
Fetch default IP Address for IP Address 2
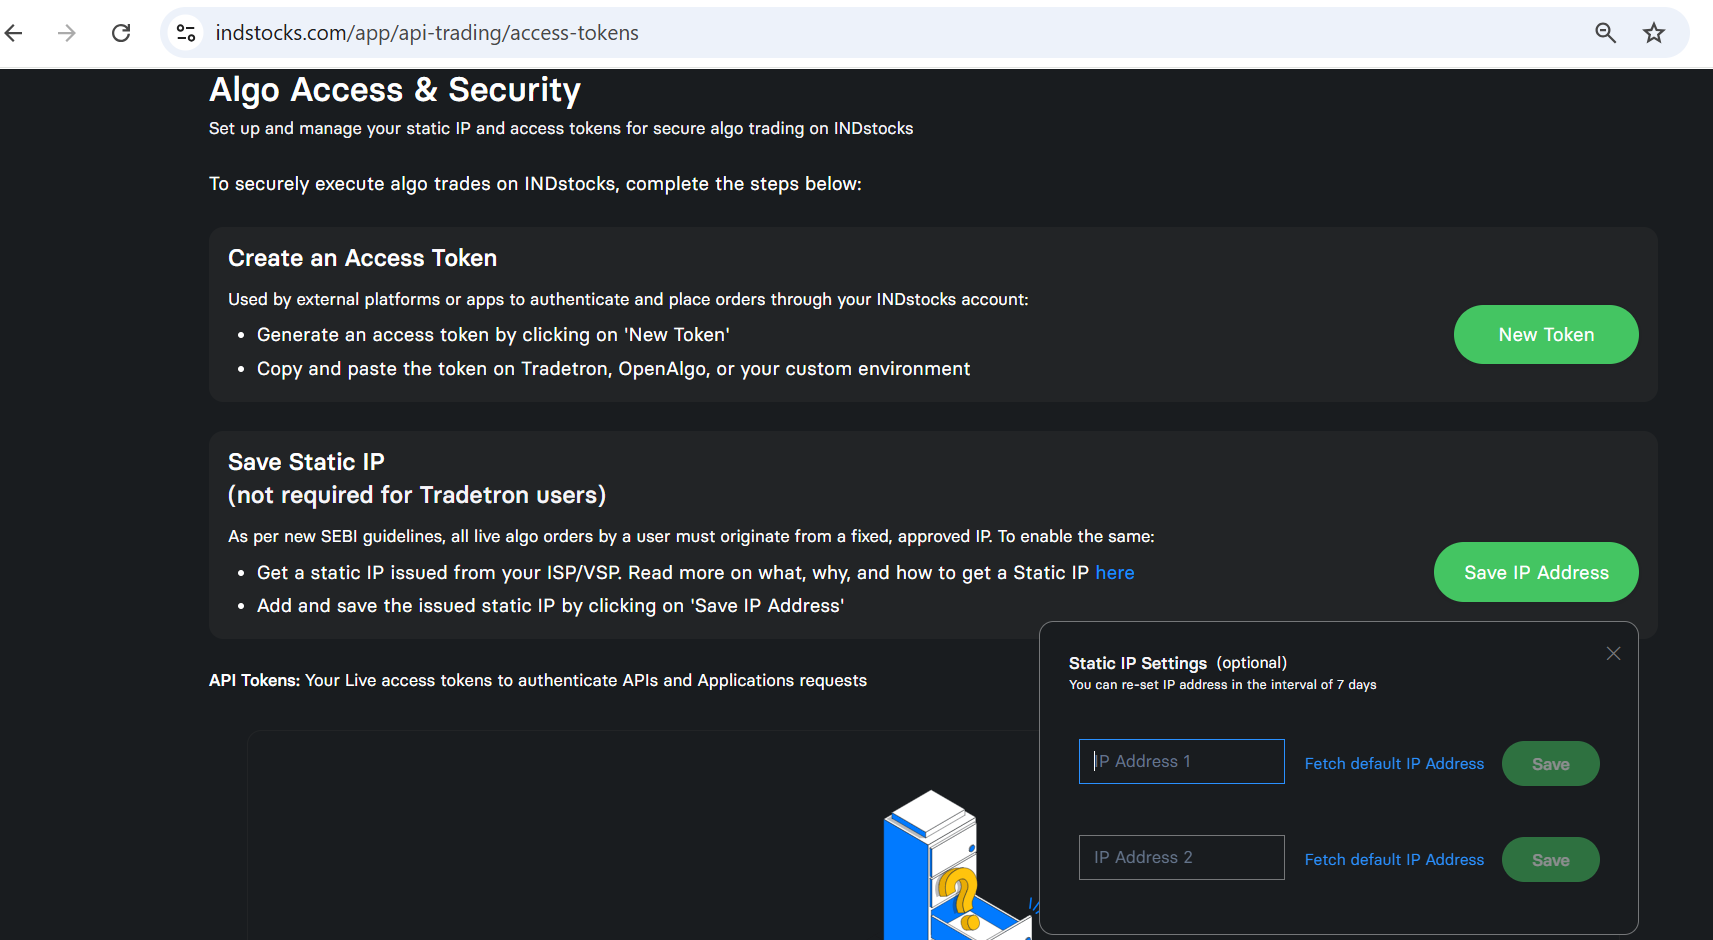1394,859
